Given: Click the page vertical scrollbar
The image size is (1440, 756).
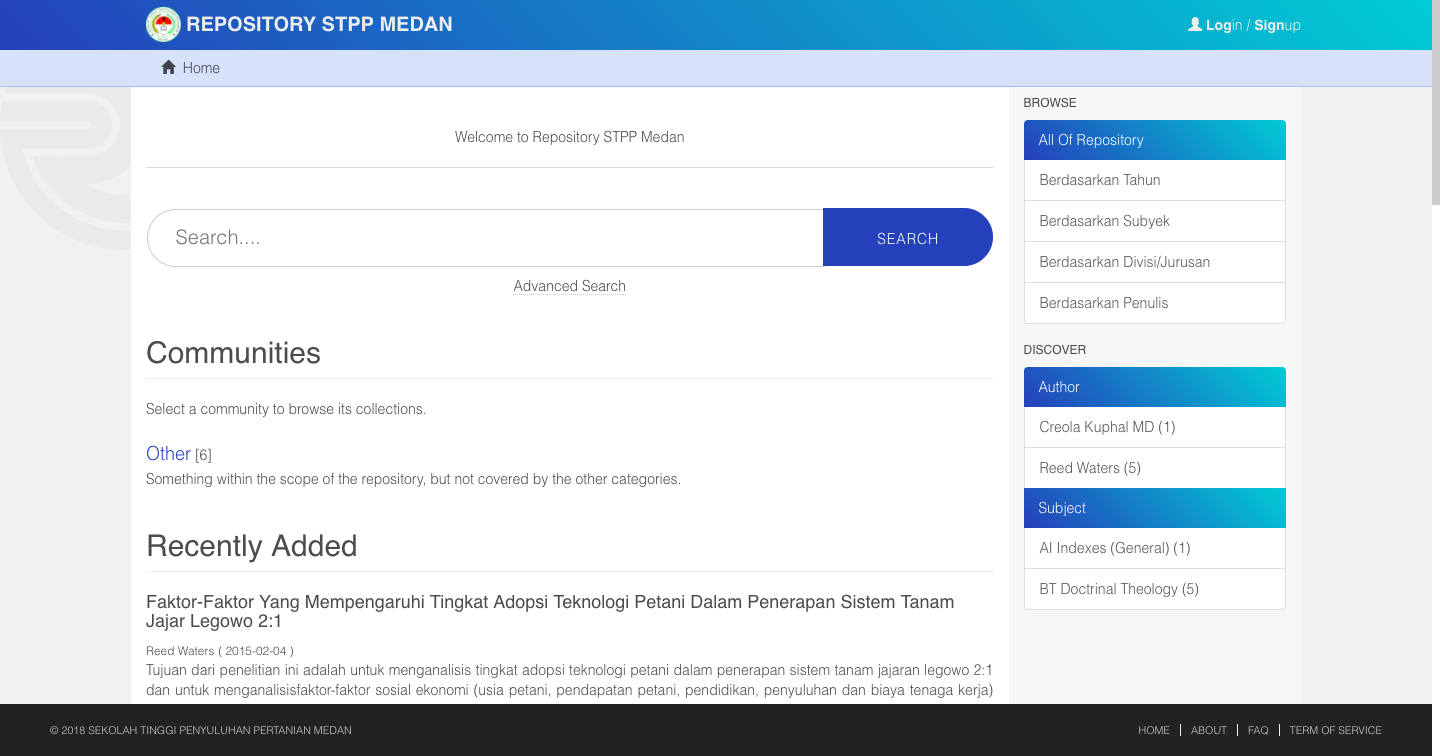Looking at the screenshot, I should point(1435,102).
